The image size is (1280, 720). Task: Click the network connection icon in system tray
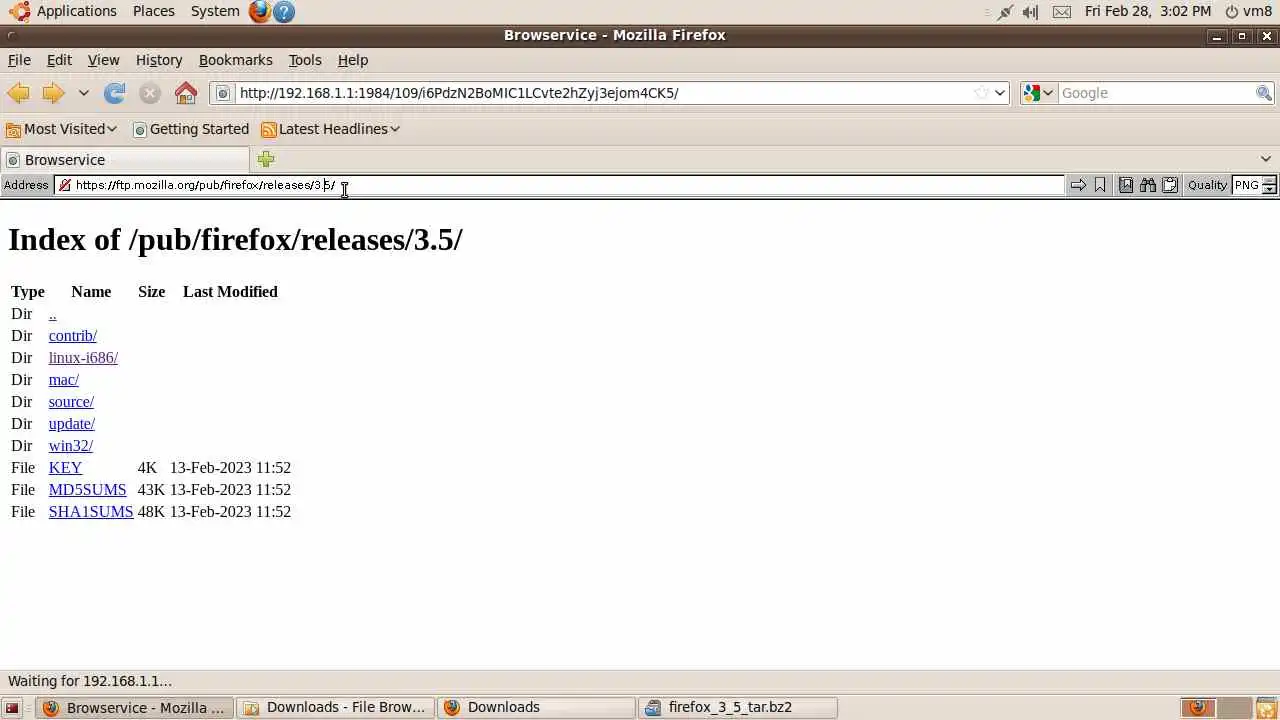tap(1006, 12)
